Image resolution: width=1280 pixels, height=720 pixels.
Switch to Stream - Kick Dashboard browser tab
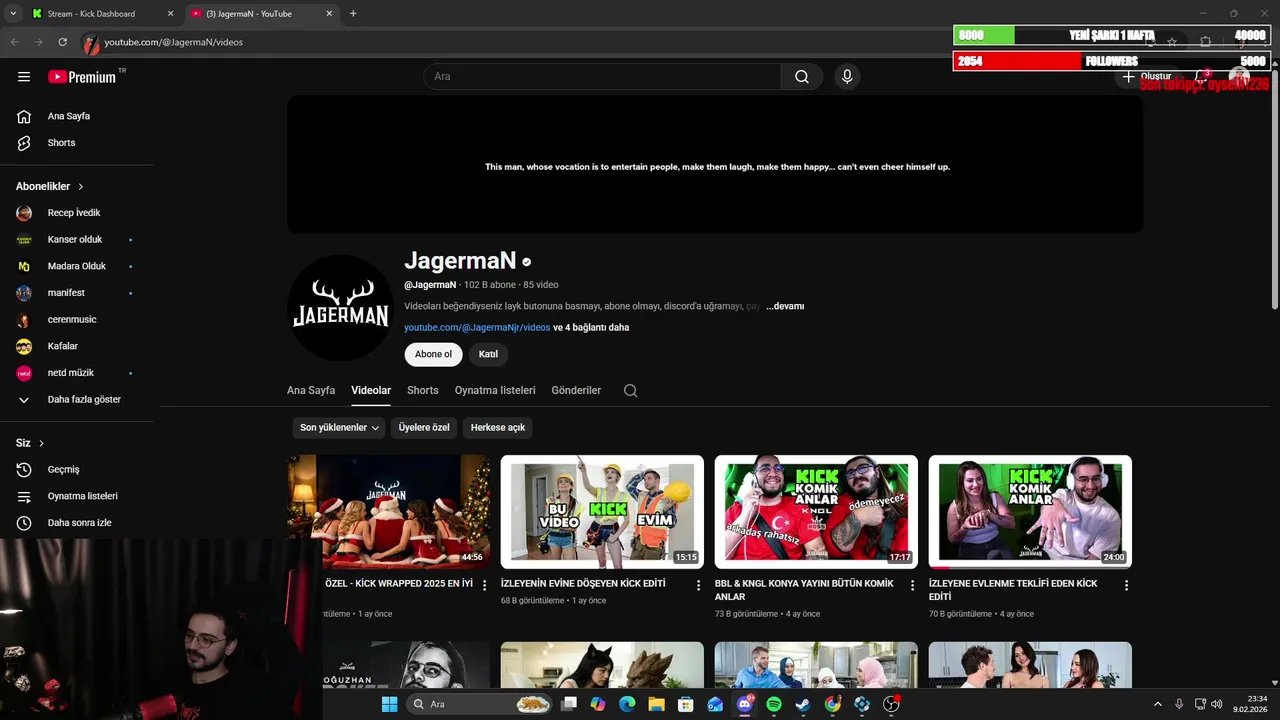pos(103,14)
